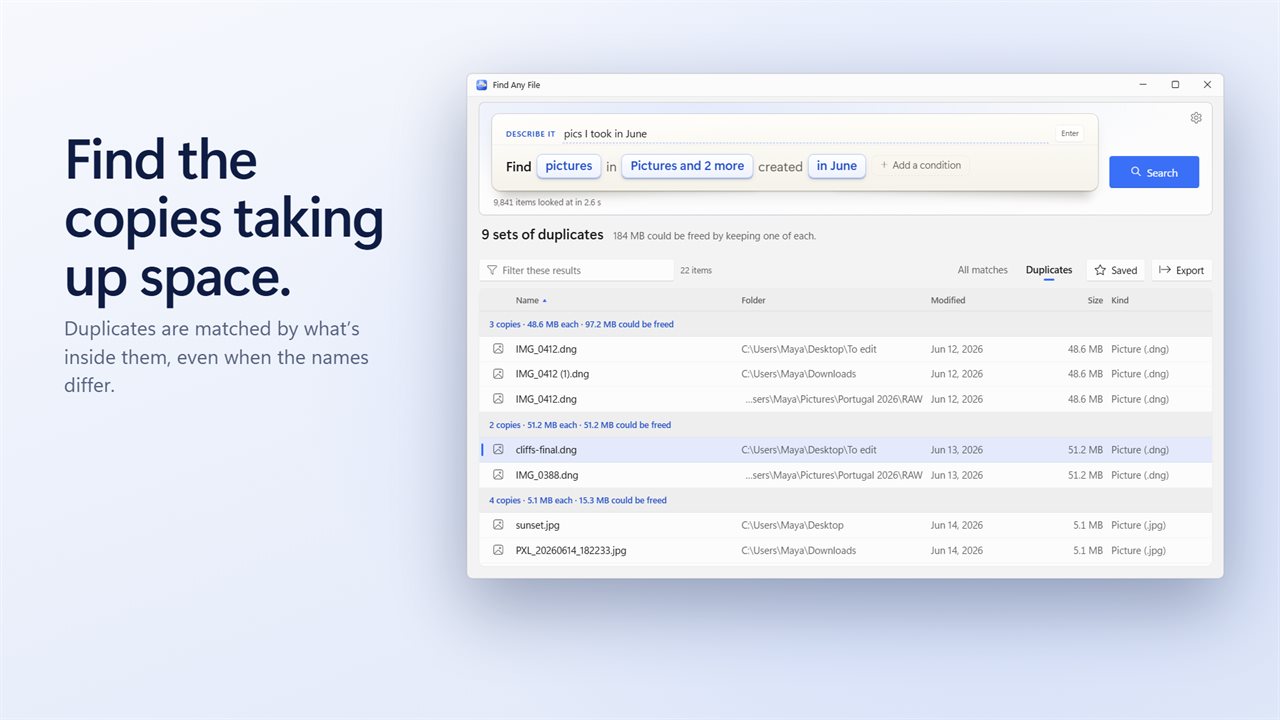Click the '2 copies · 51.2 MB each' group header
This screenshot has width=1280, height=720.
845,425
